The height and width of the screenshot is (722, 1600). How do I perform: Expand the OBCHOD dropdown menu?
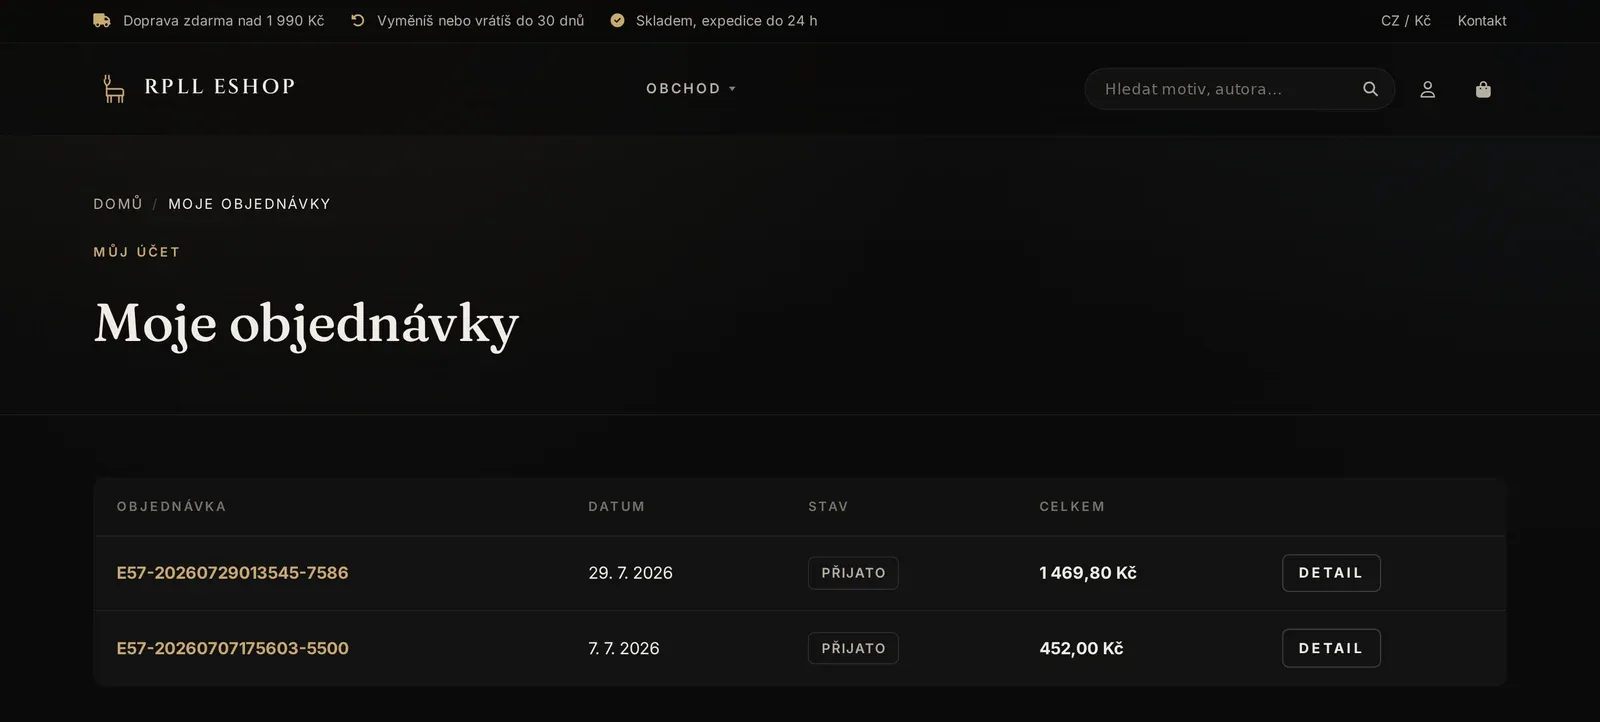(691, 88)
